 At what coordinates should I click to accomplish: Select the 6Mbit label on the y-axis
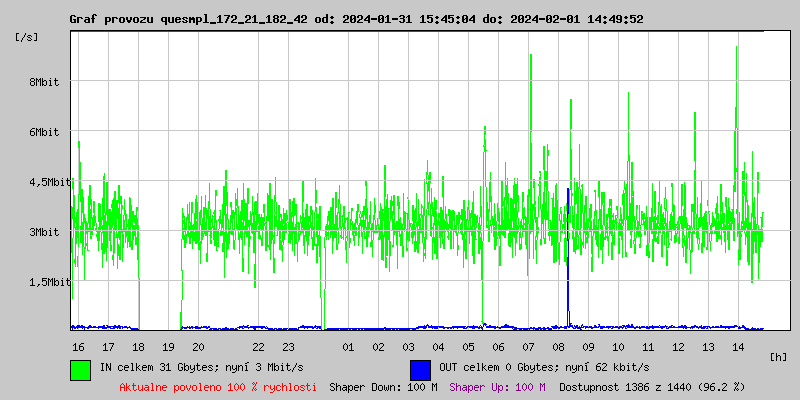[x=44, y=132]
